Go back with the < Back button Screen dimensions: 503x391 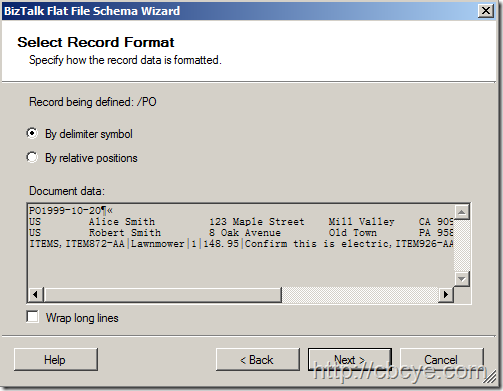tap(258, 359)
